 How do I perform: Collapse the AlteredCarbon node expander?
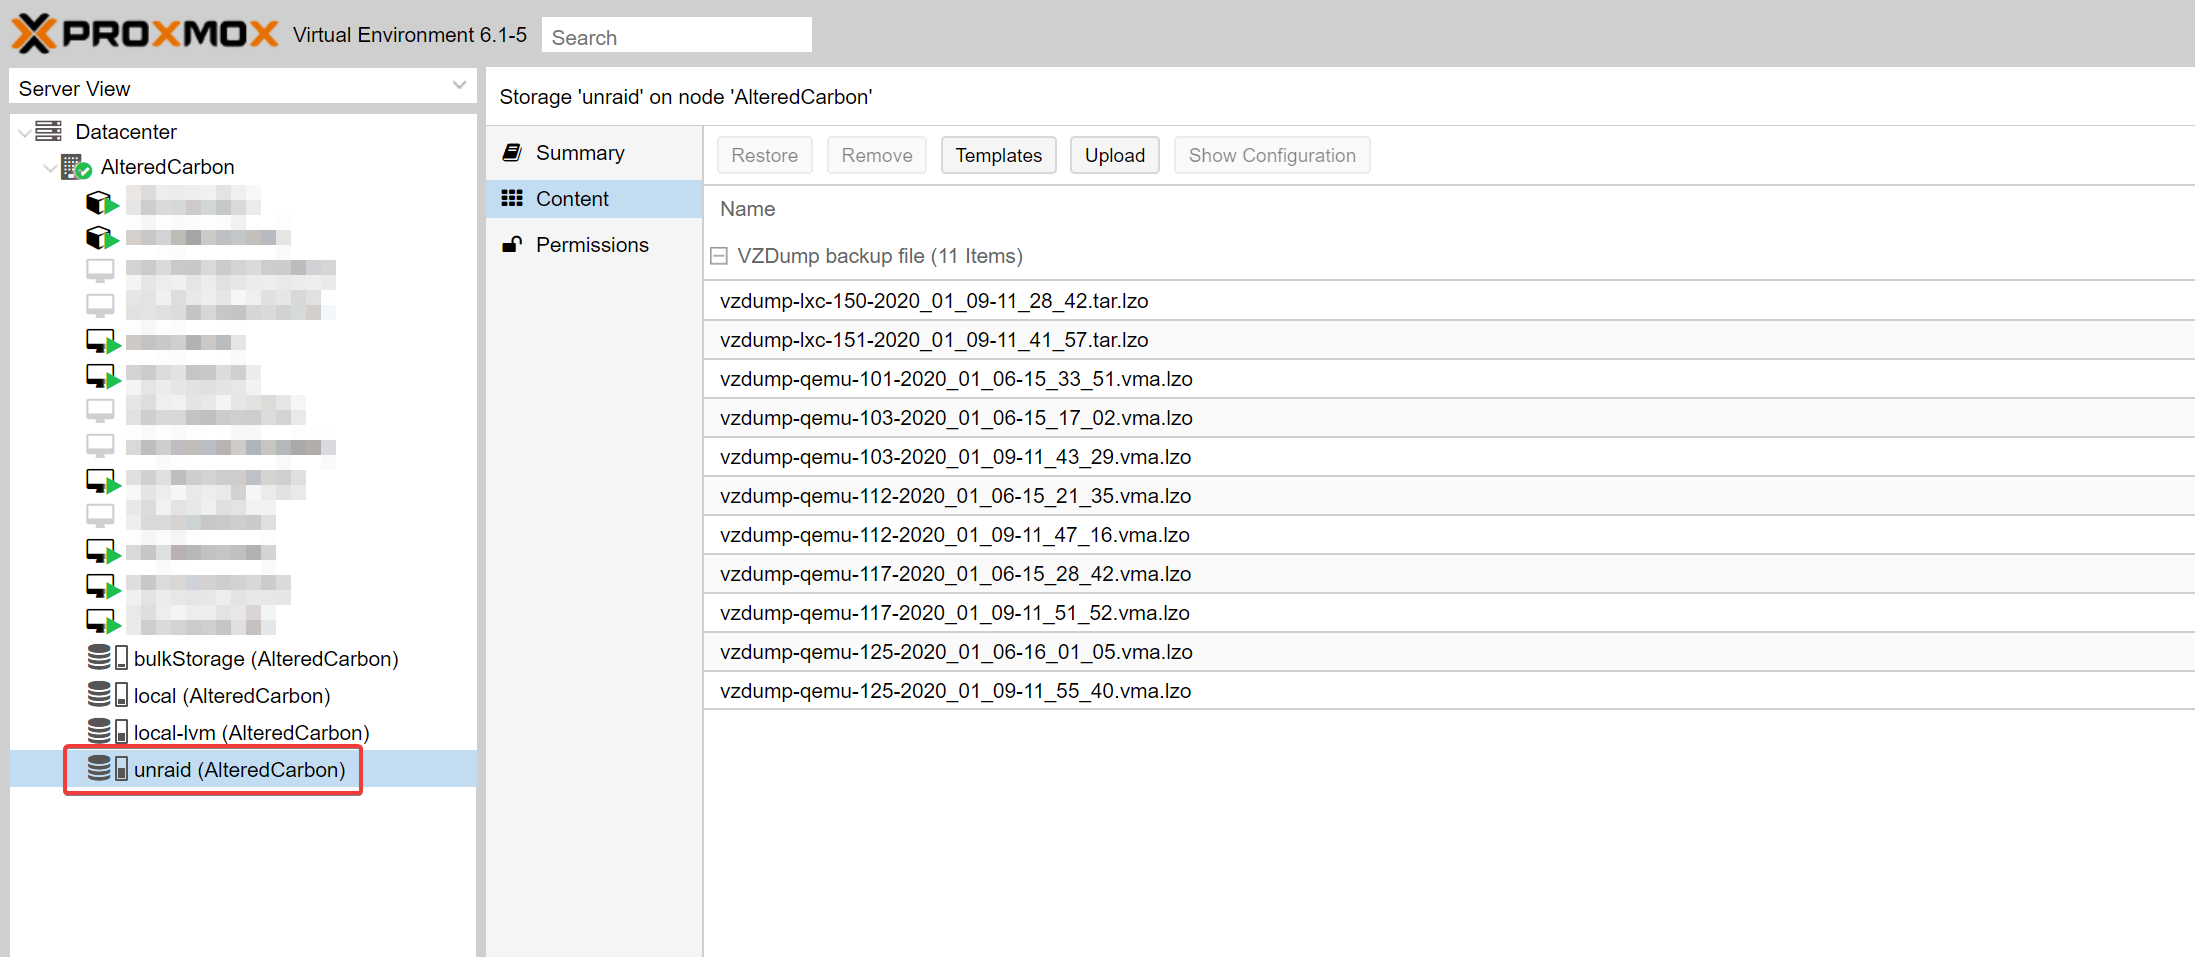tap(50, 167)
